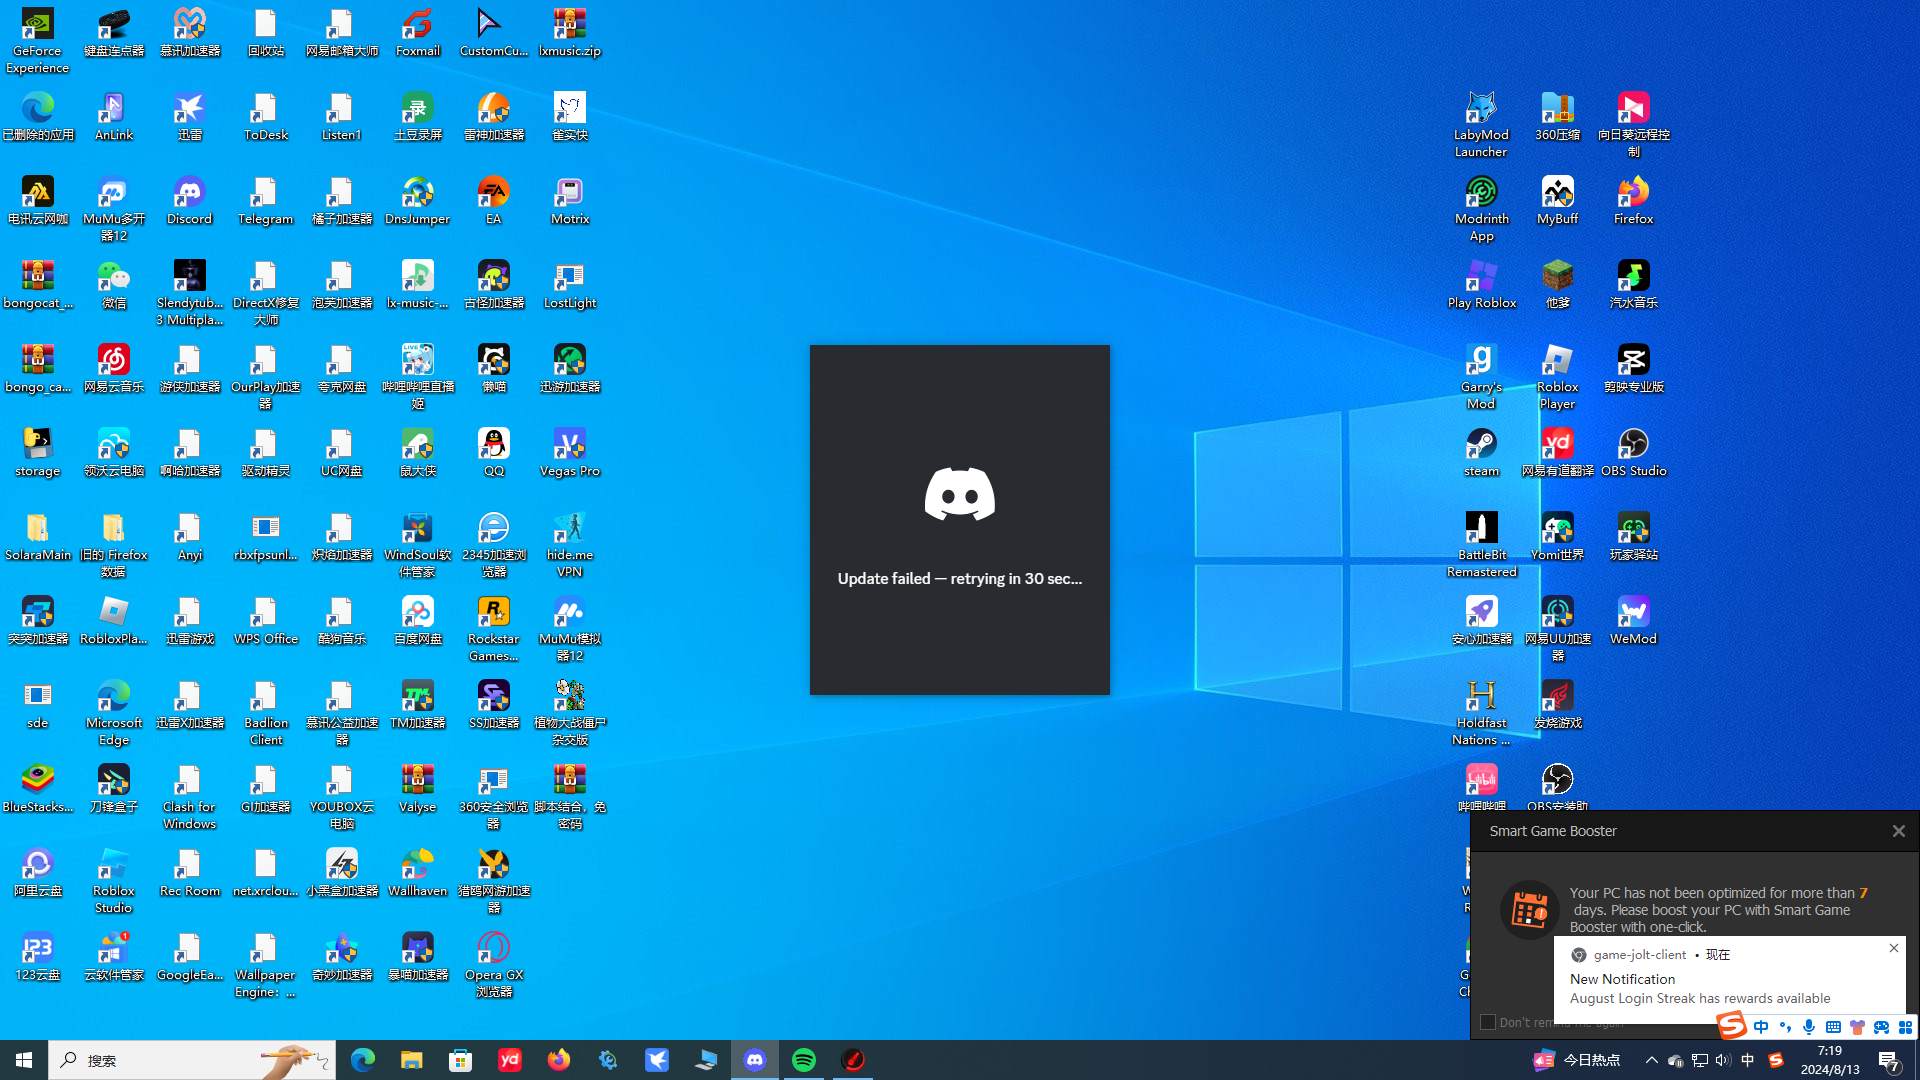Click the Spotify taskbar icon

pos(804,1060)
